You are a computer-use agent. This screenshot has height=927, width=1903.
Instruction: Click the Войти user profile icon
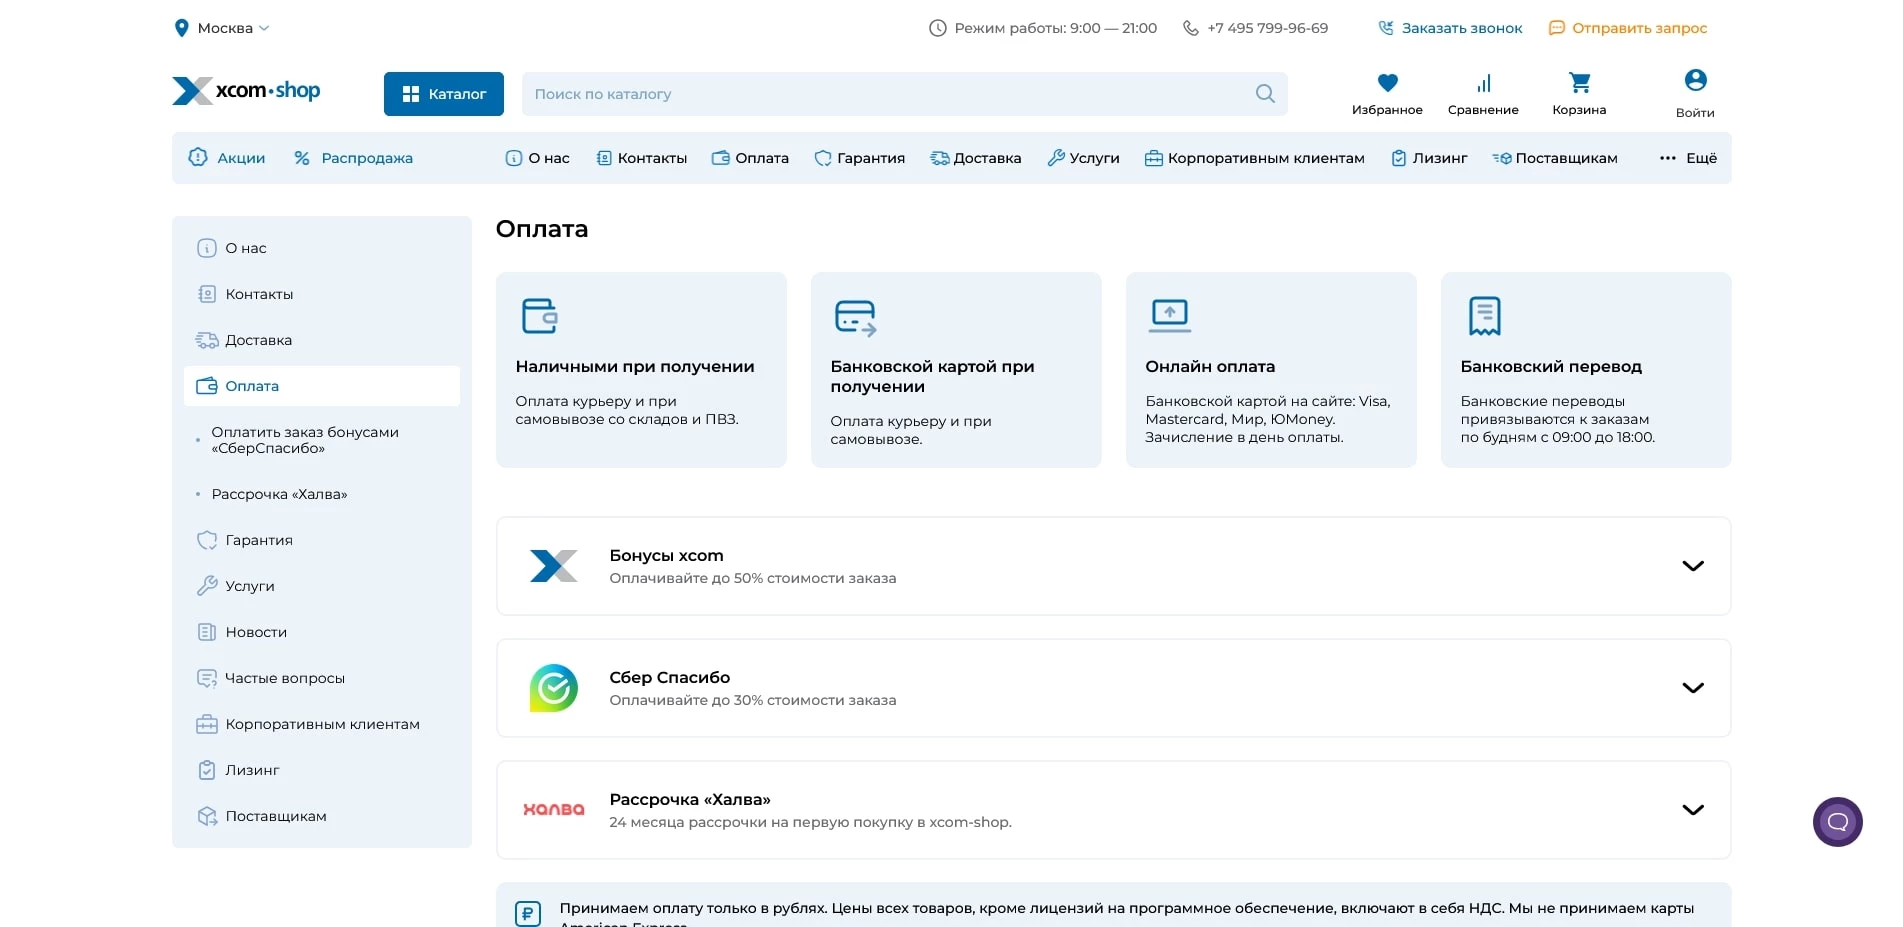[x=1695, y=81]
